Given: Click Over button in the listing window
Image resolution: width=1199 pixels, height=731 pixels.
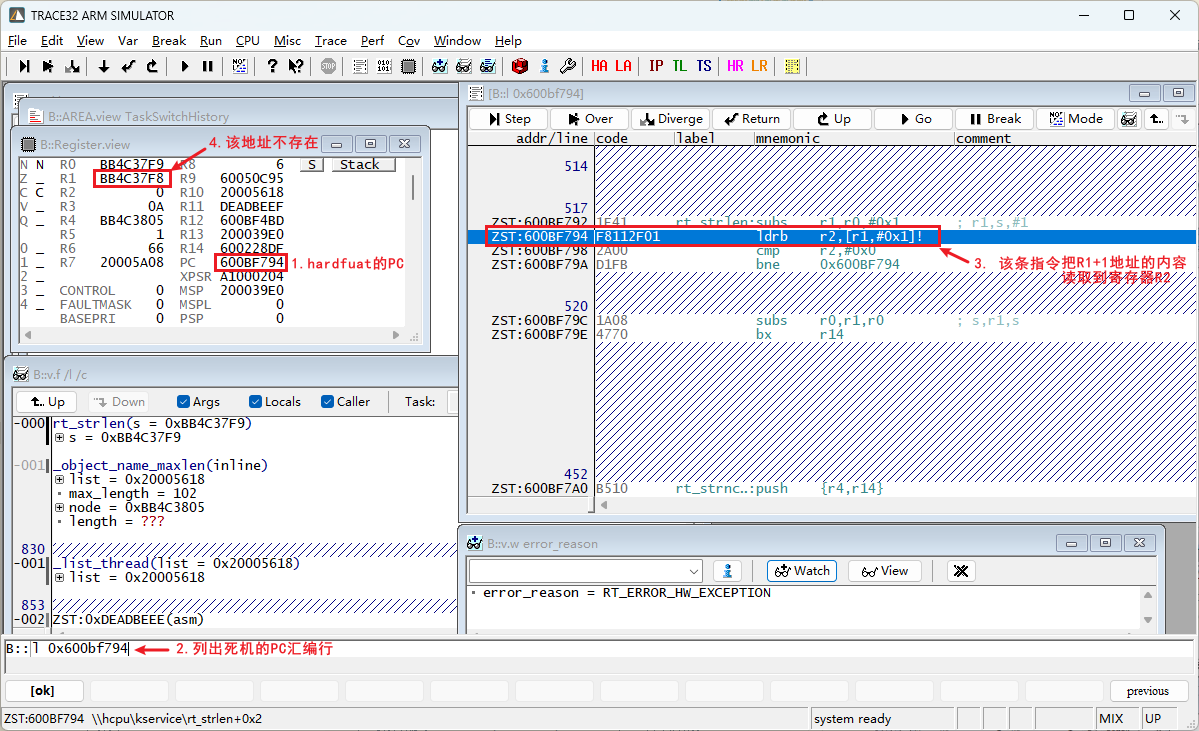Looking at the screenshot, I should click(x=590, y=119).
